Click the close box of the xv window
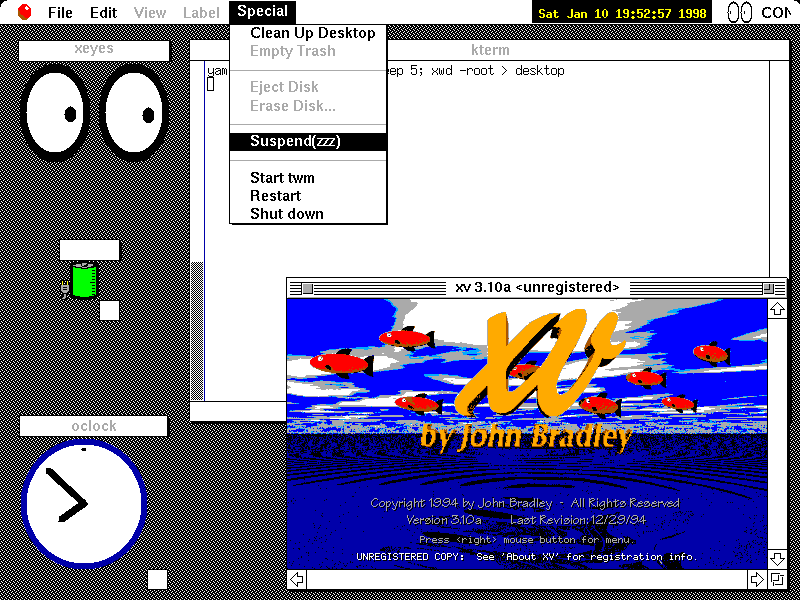 307,289
